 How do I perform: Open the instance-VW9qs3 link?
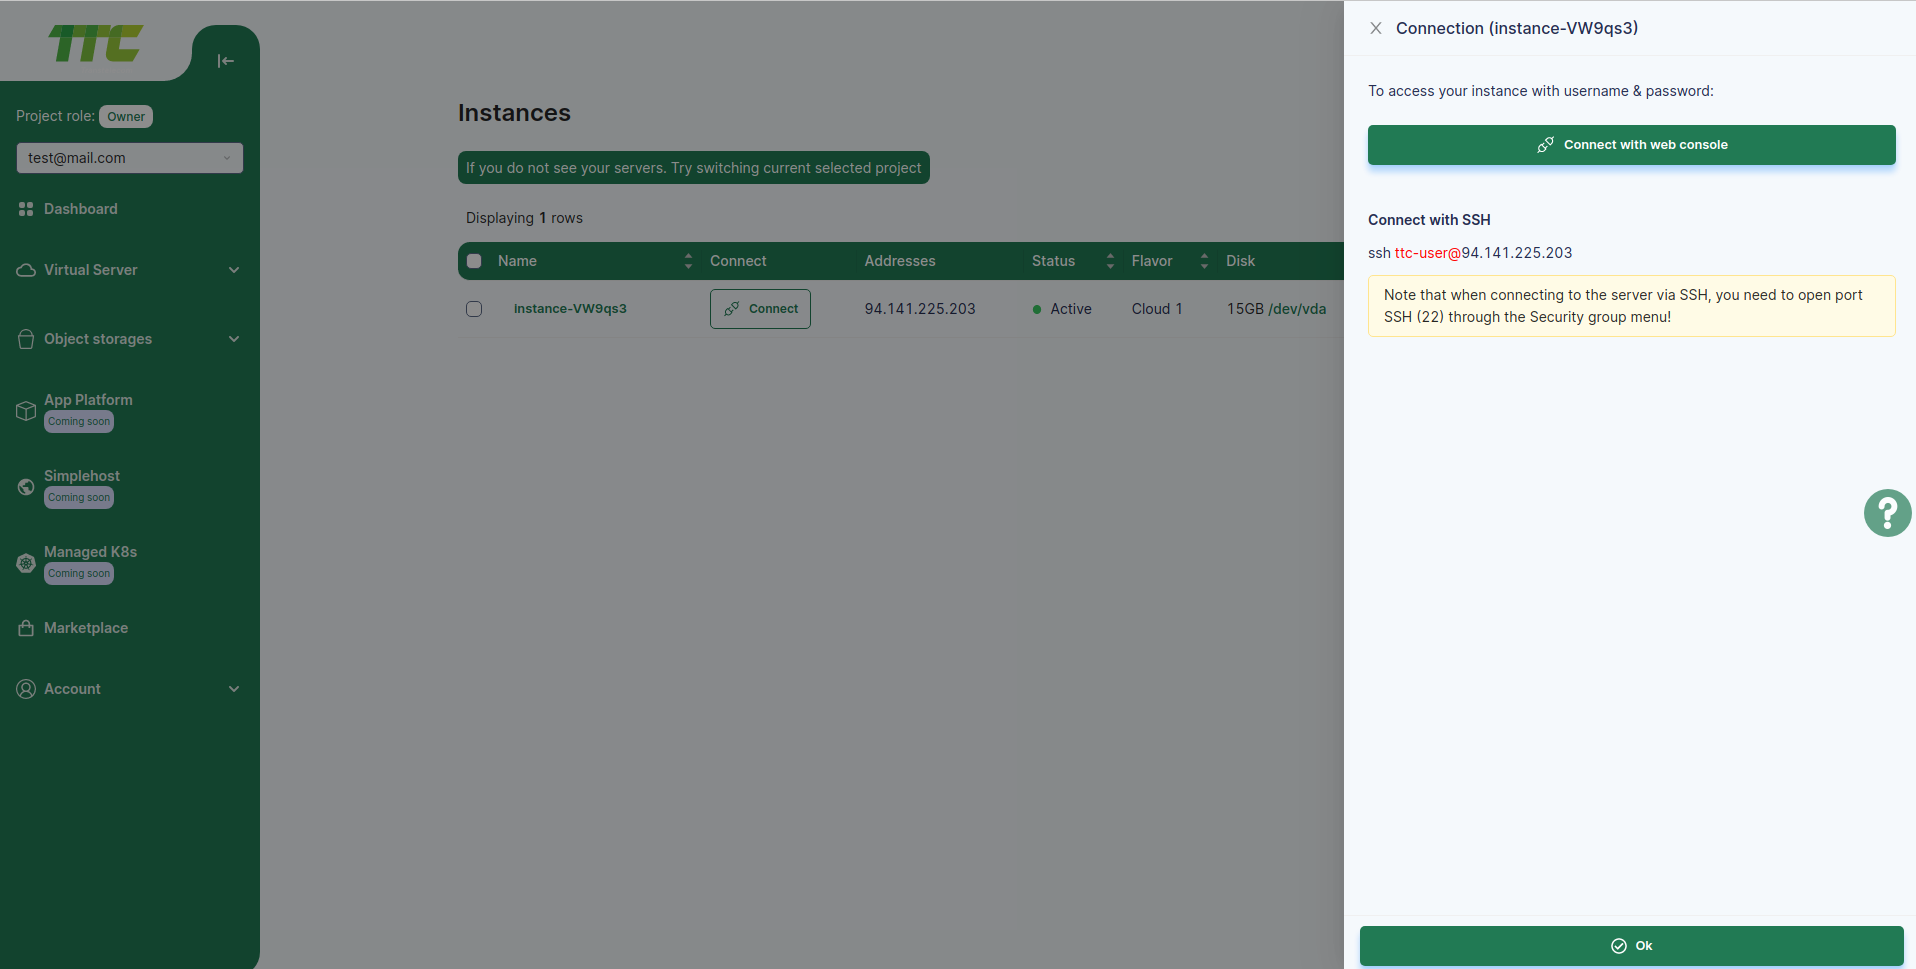point(570,309)
